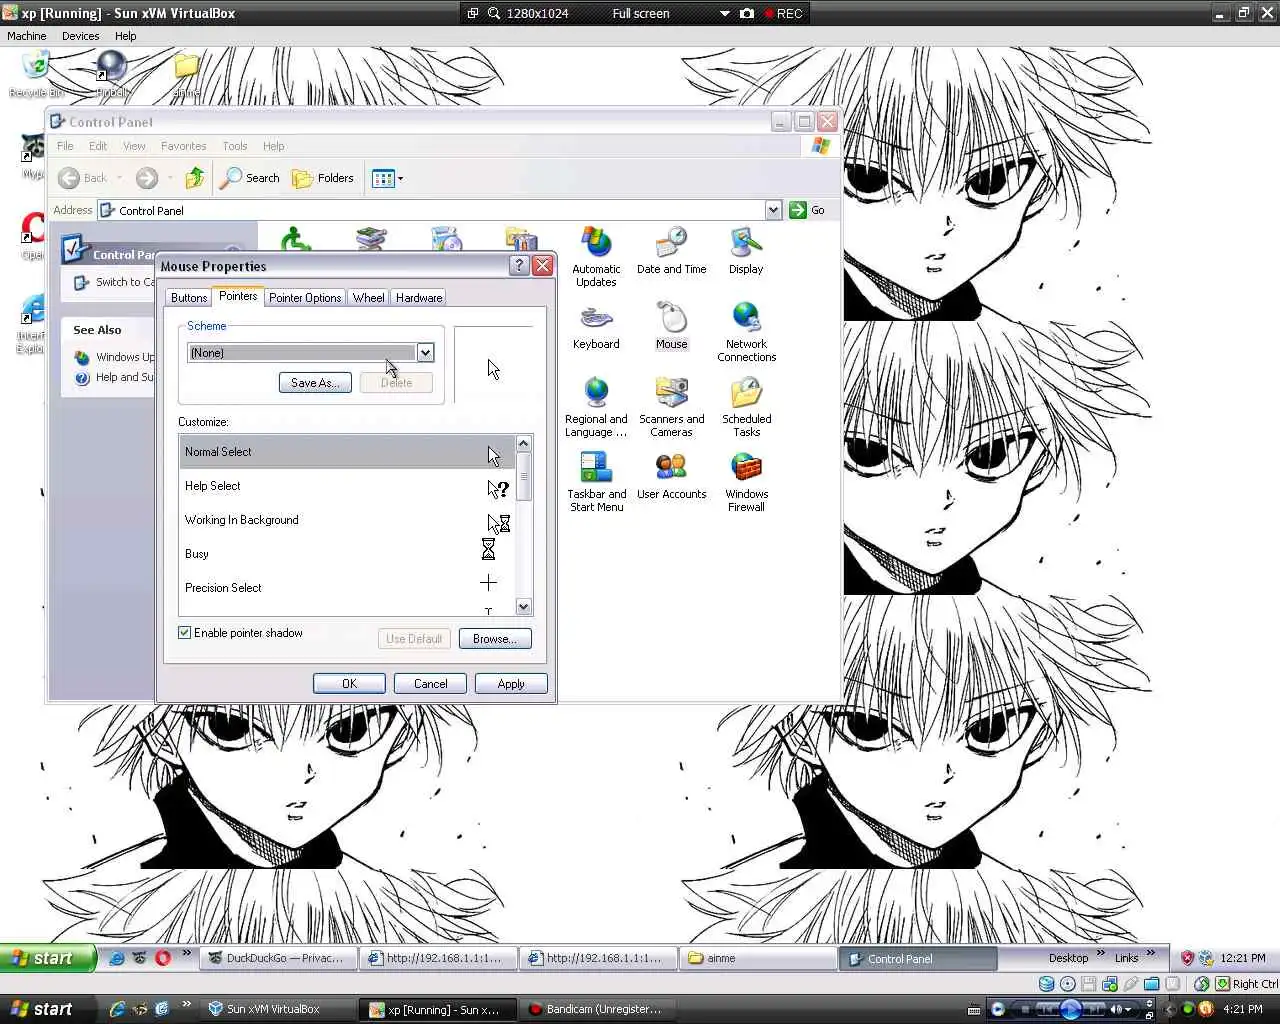Open the Back button history arrow

119,178
